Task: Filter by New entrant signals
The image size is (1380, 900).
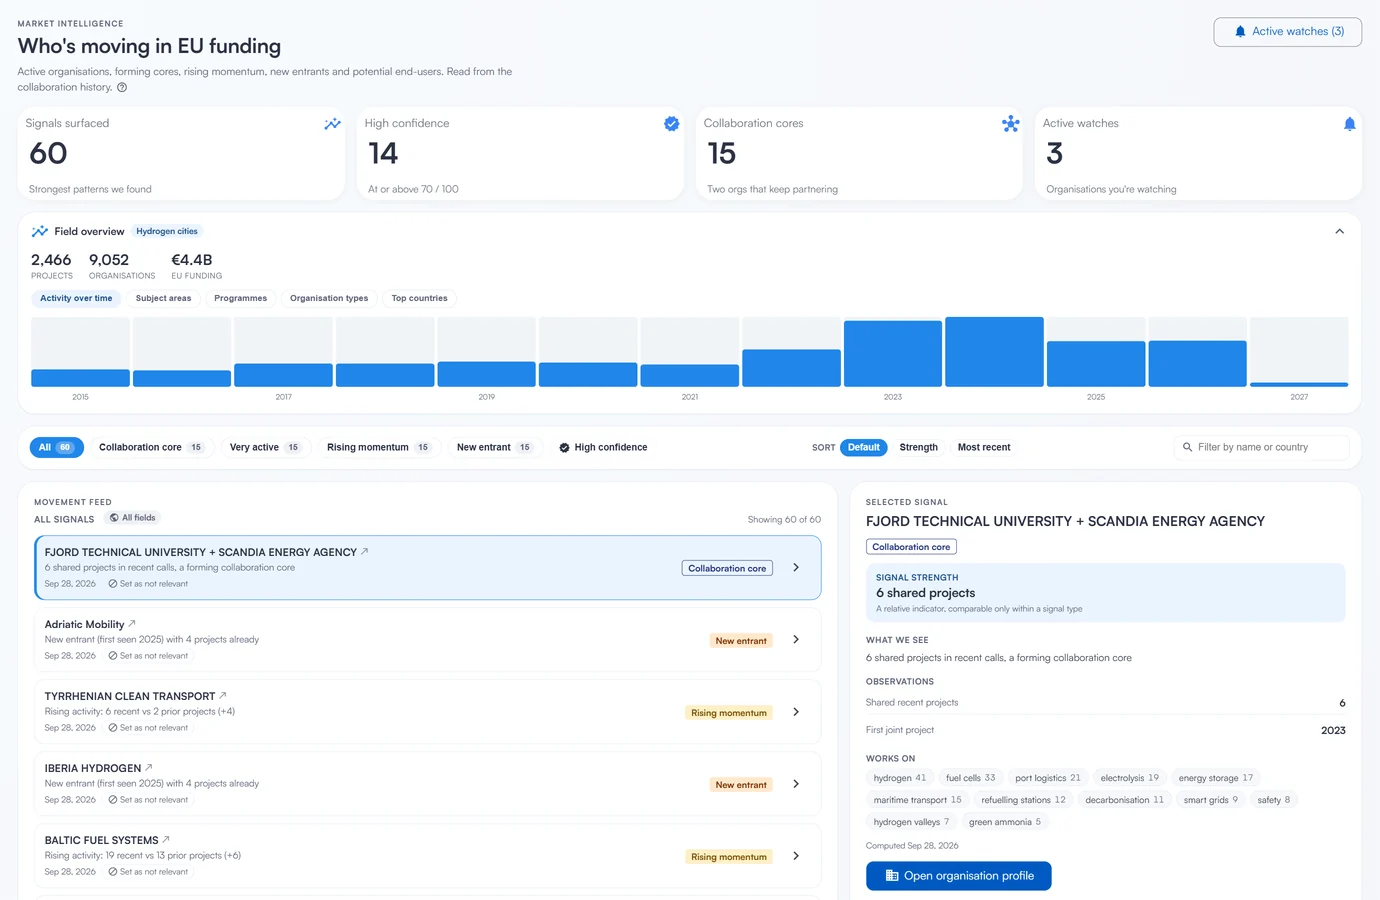Action: (494, 447)
